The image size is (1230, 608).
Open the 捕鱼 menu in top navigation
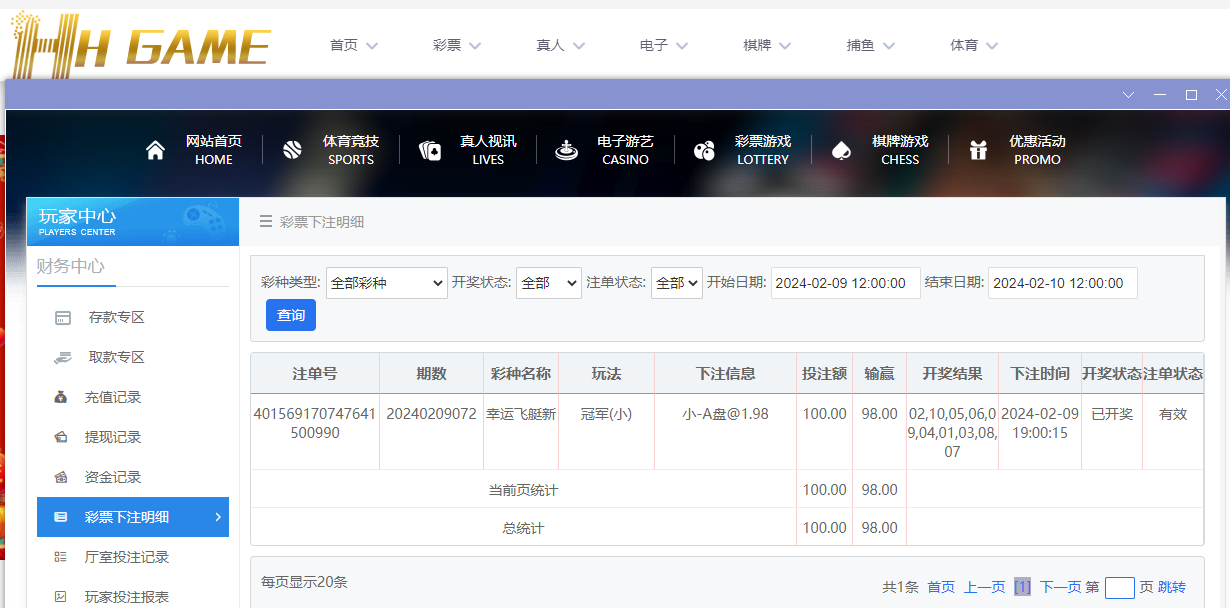[870, 45]
